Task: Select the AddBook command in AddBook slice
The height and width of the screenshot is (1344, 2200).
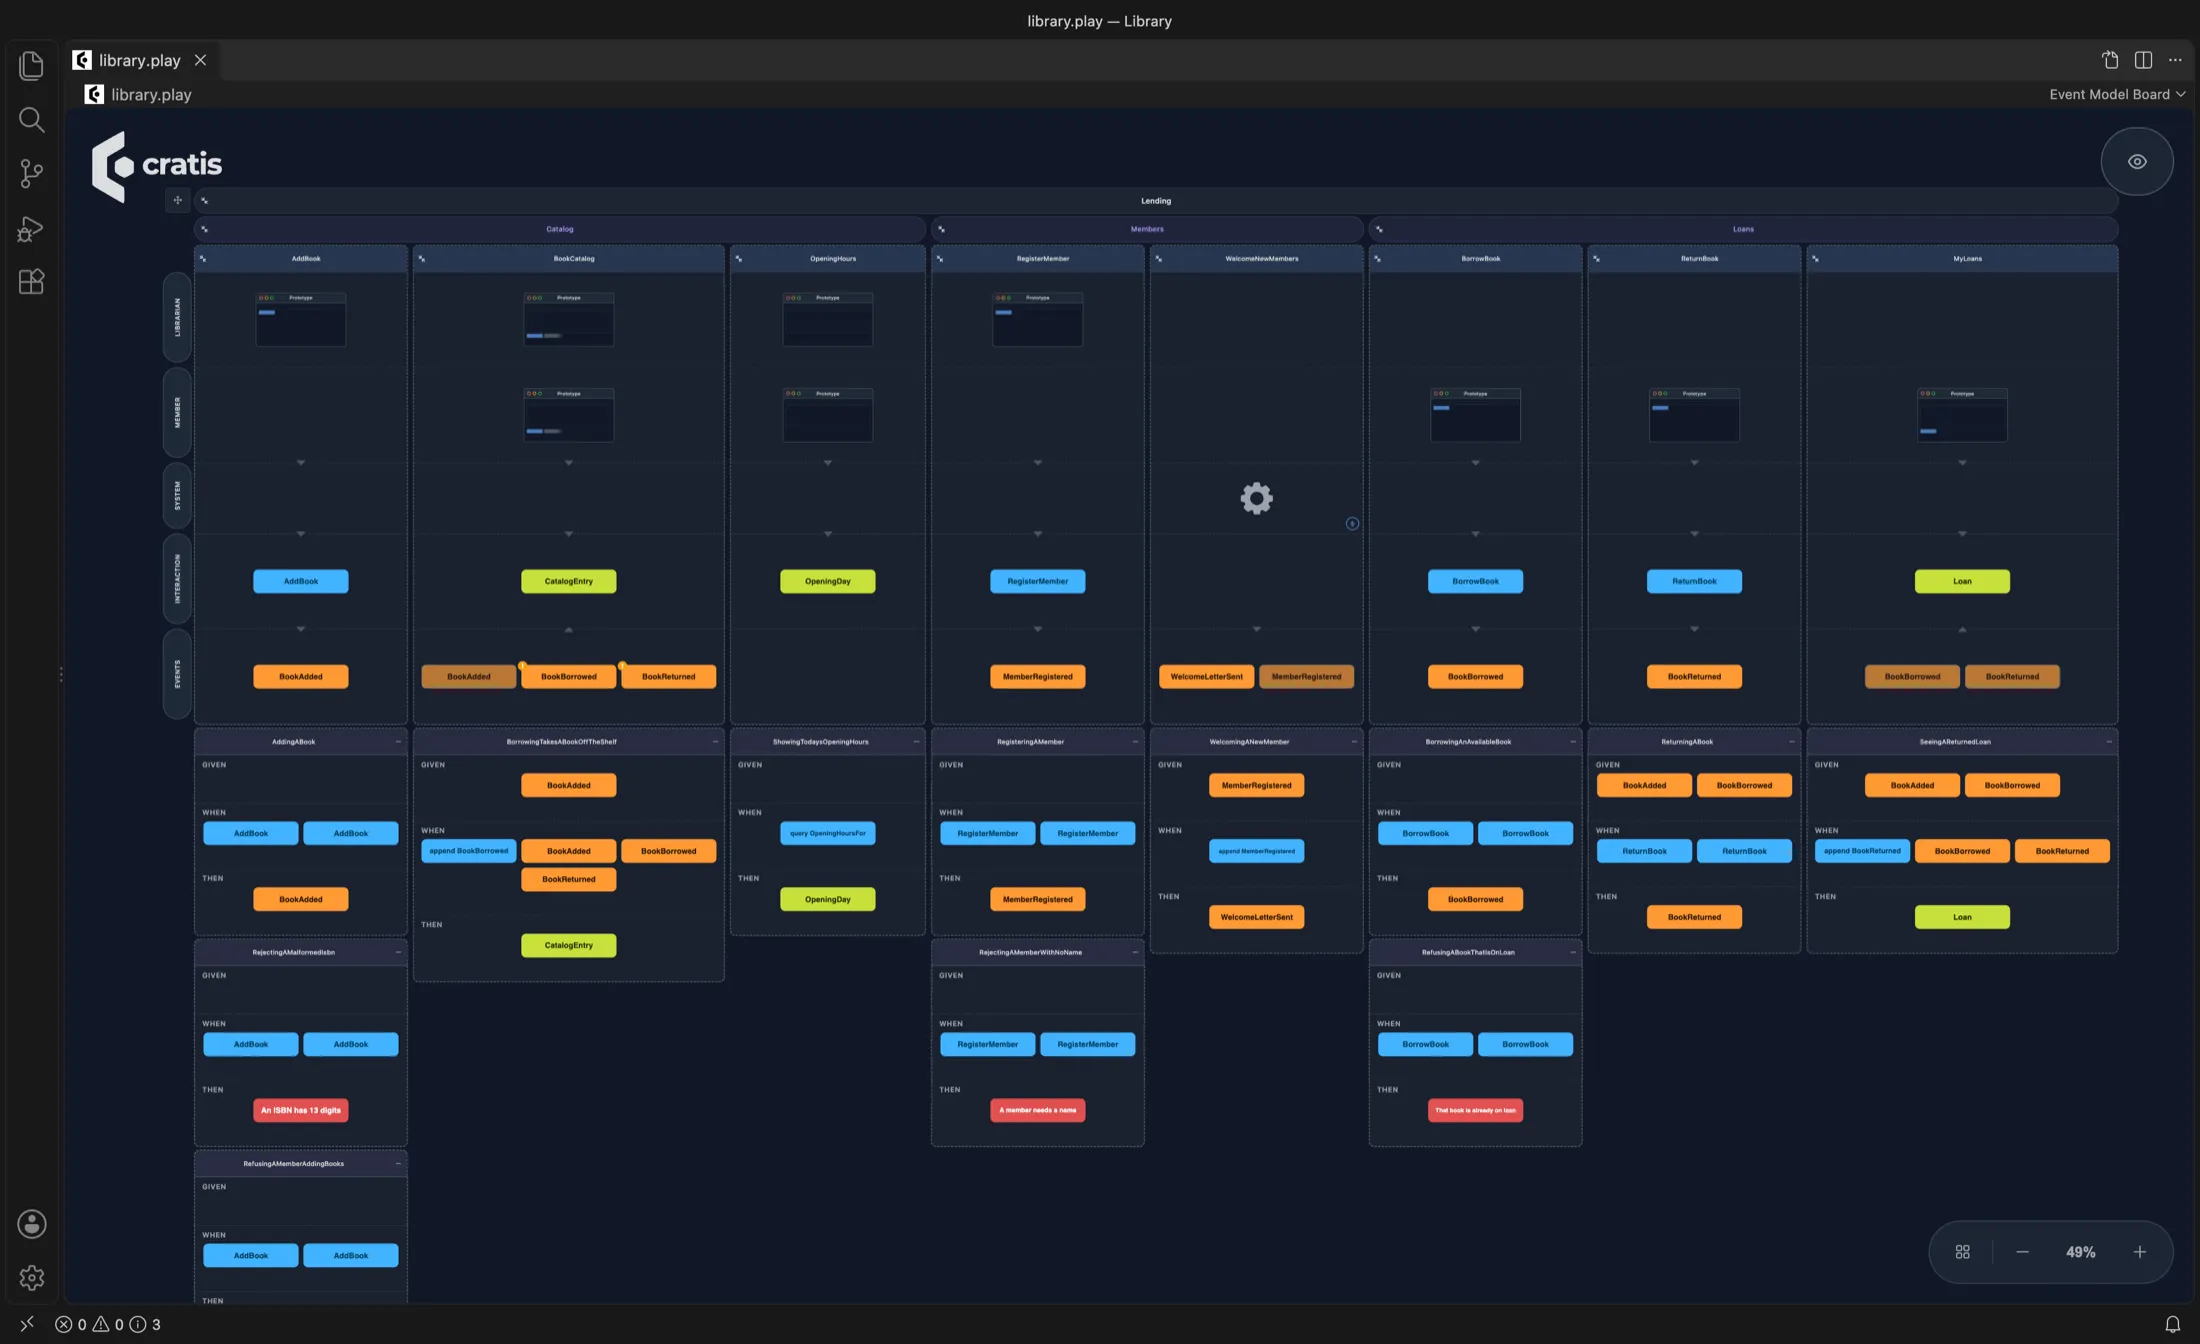Action: 300,581
